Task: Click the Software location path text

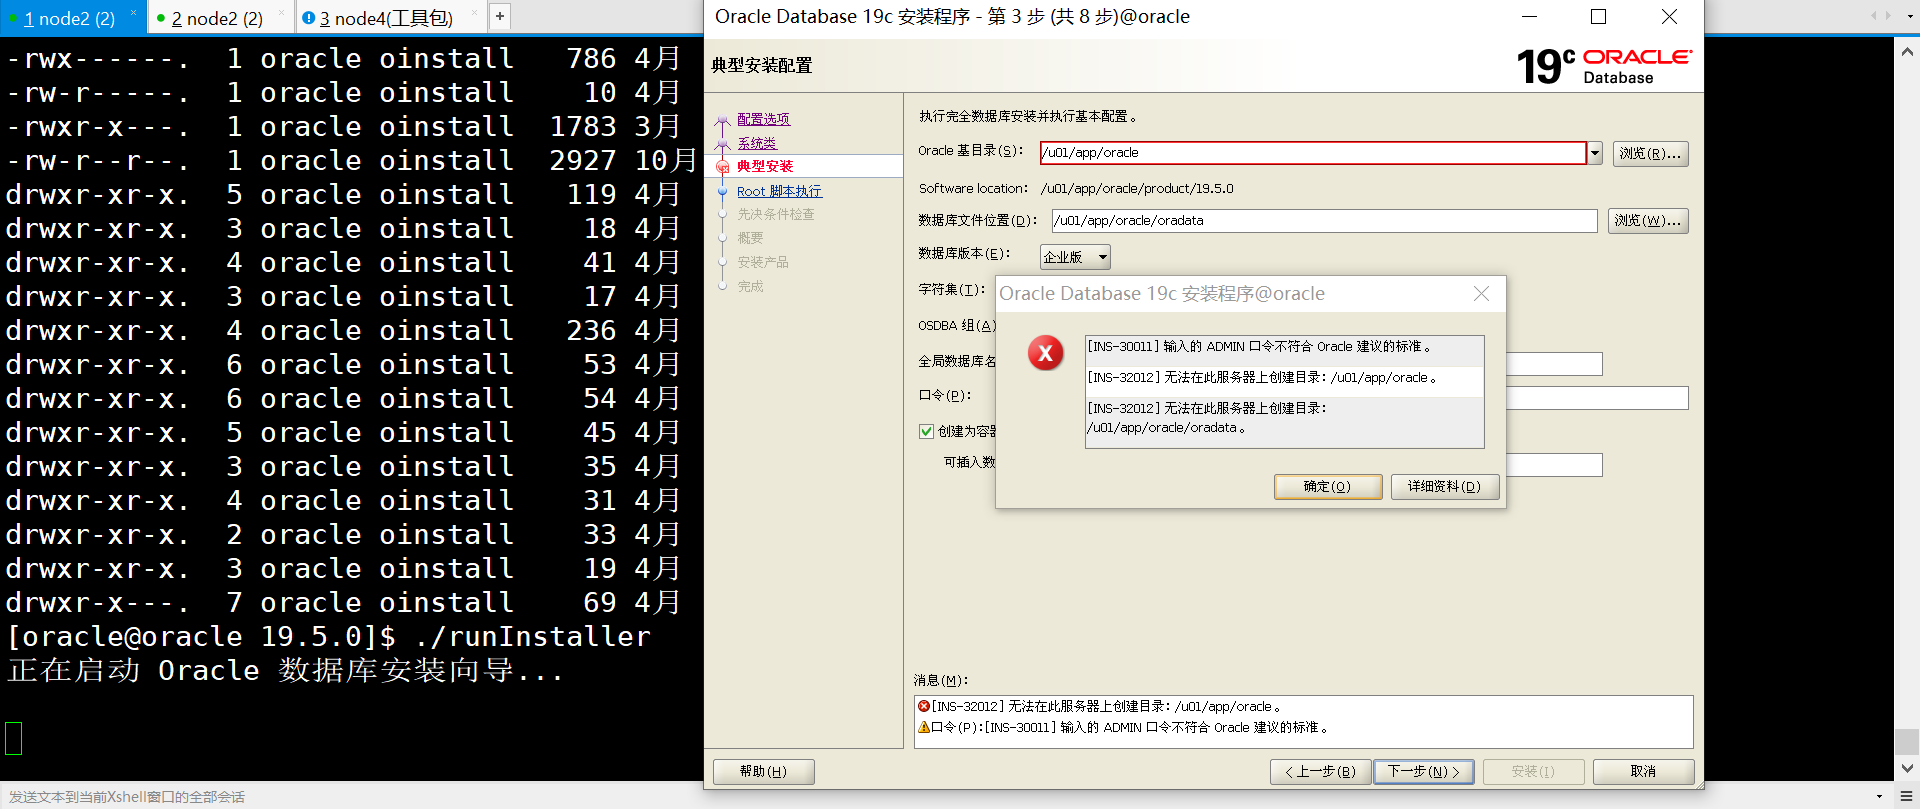Action: pyautogui.click(x=1137, y=188)
